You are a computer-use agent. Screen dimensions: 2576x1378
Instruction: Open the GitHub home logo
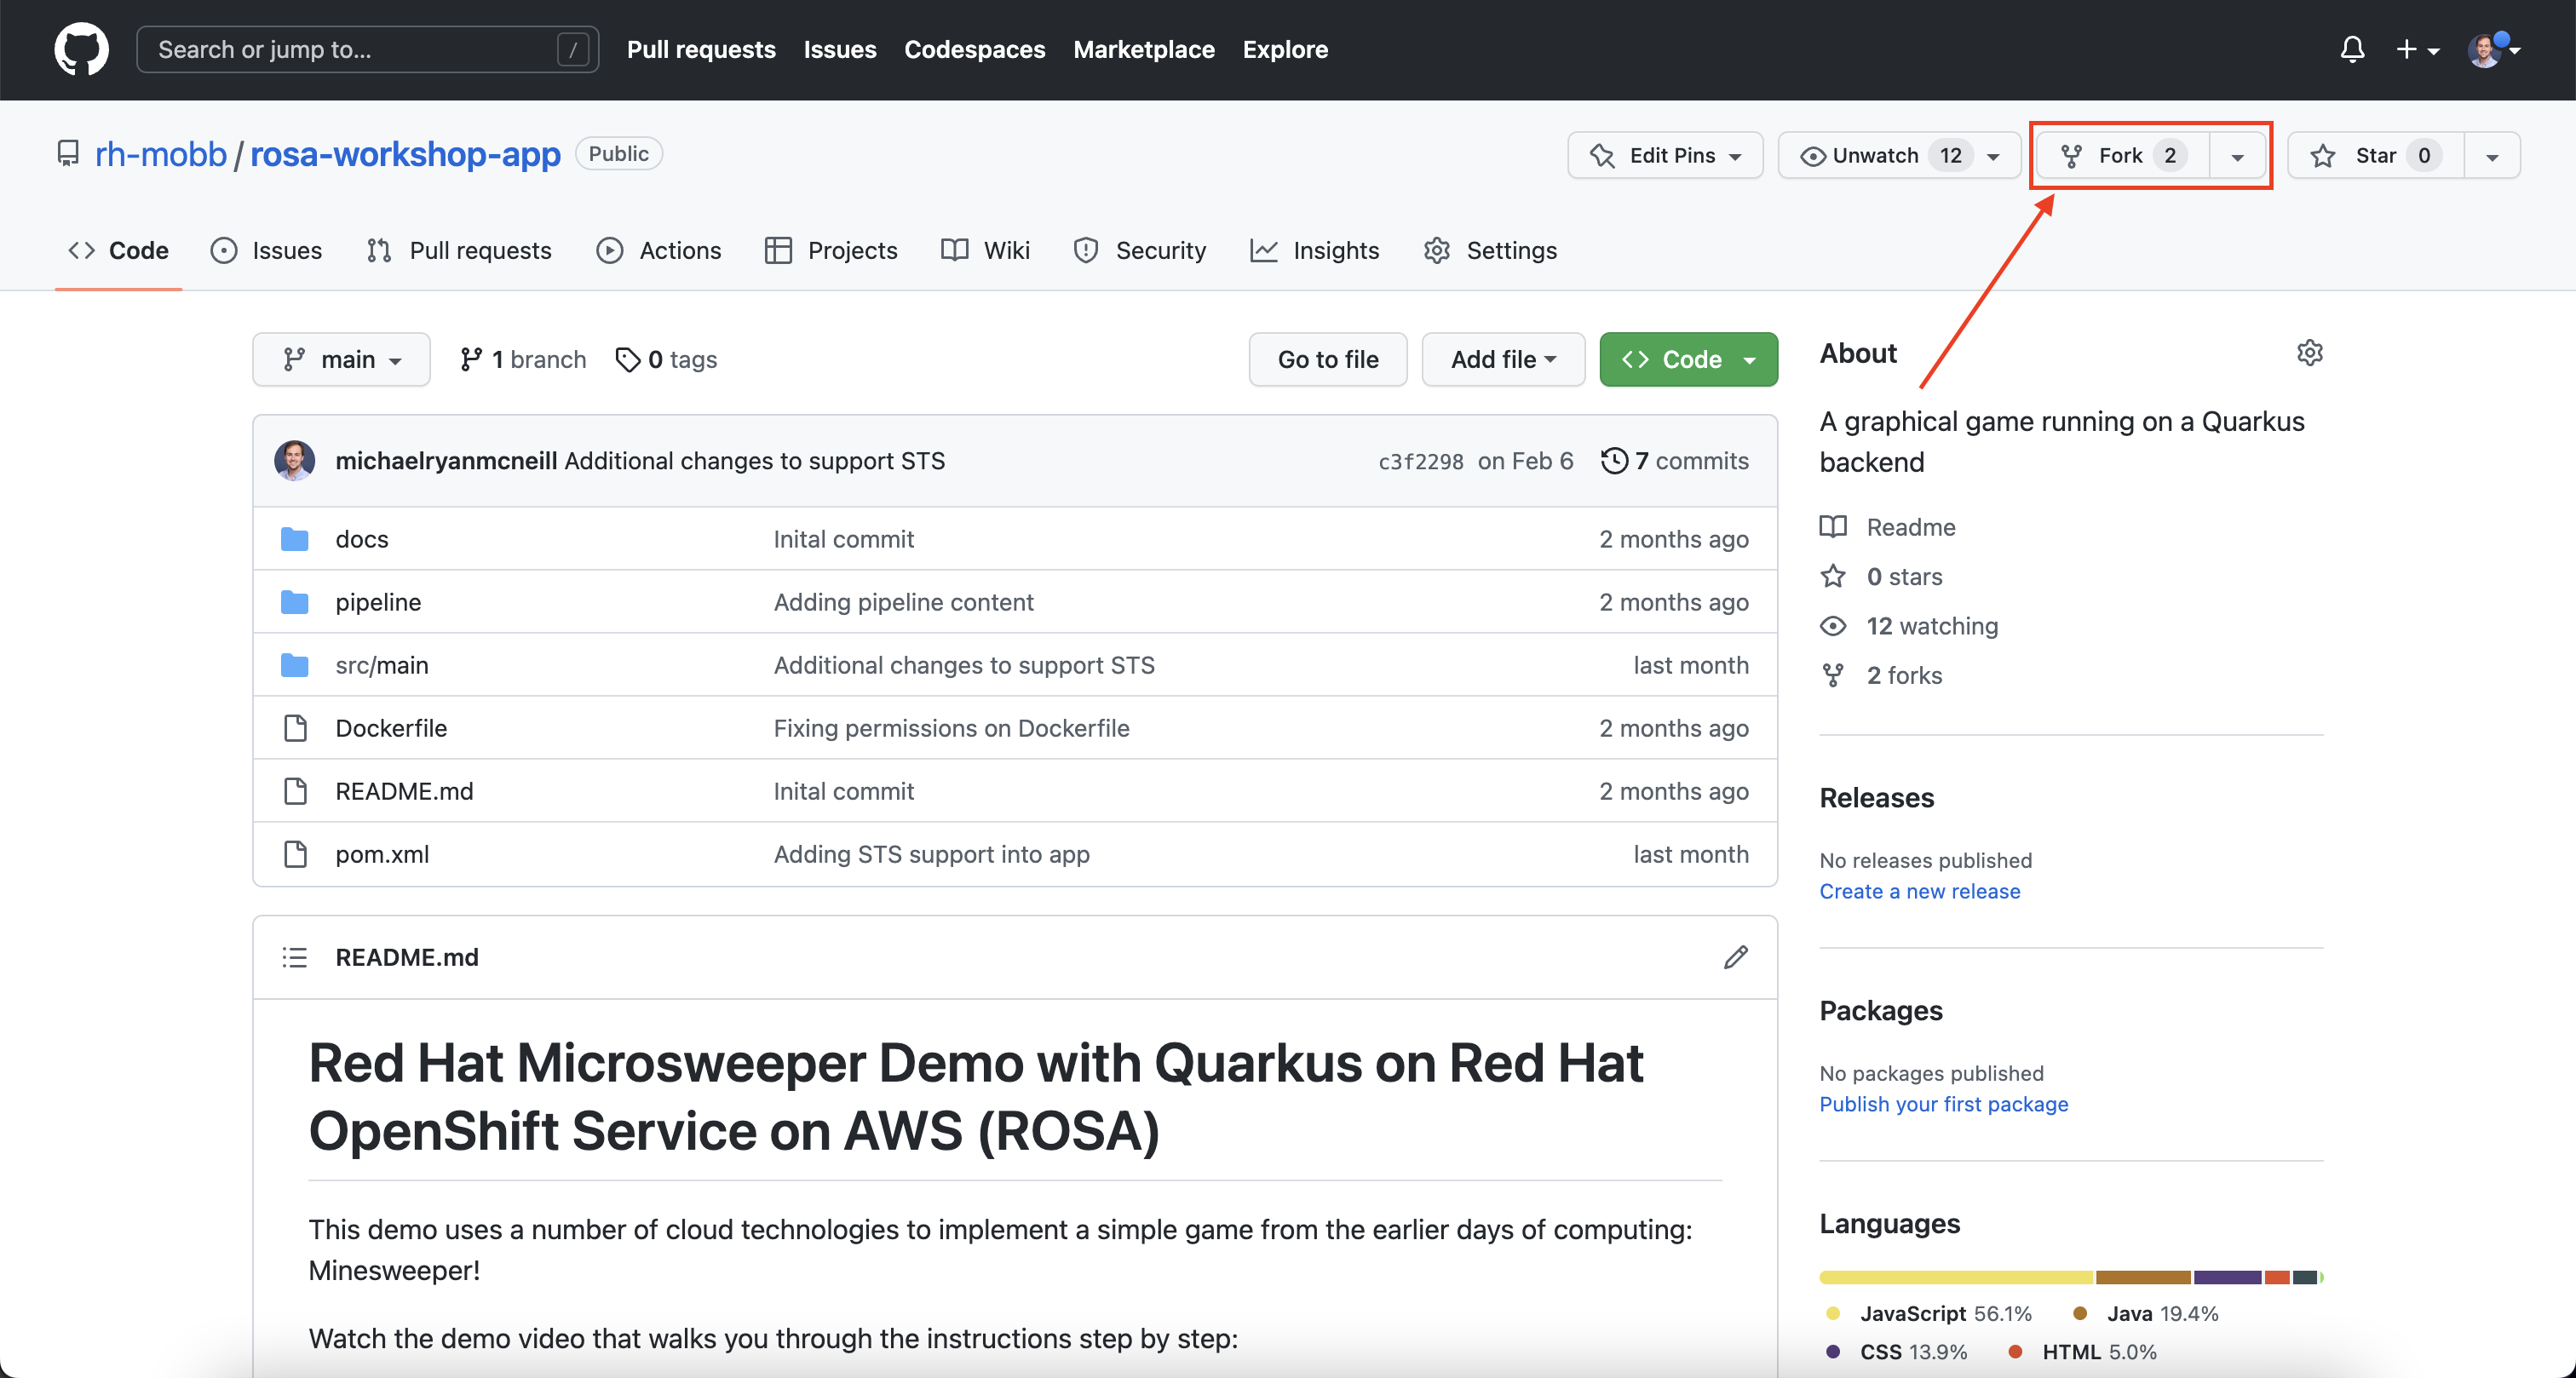click(x=81, y=49)
